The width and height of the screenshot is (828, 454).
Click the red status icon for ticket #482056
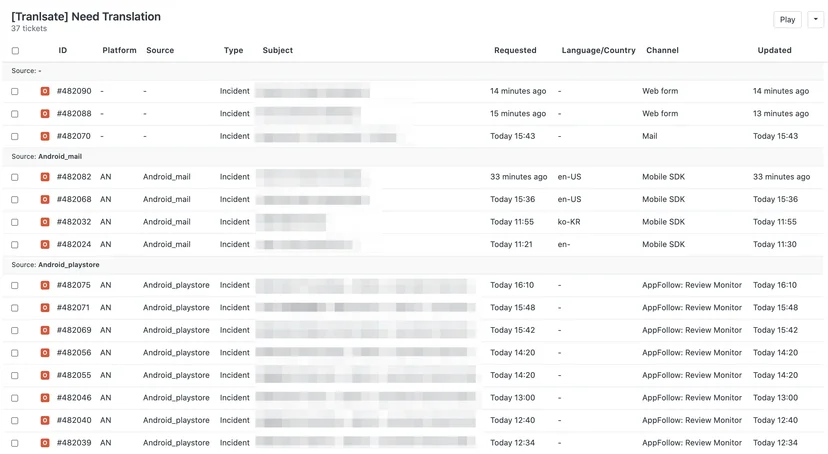click(x=45, y=353)
